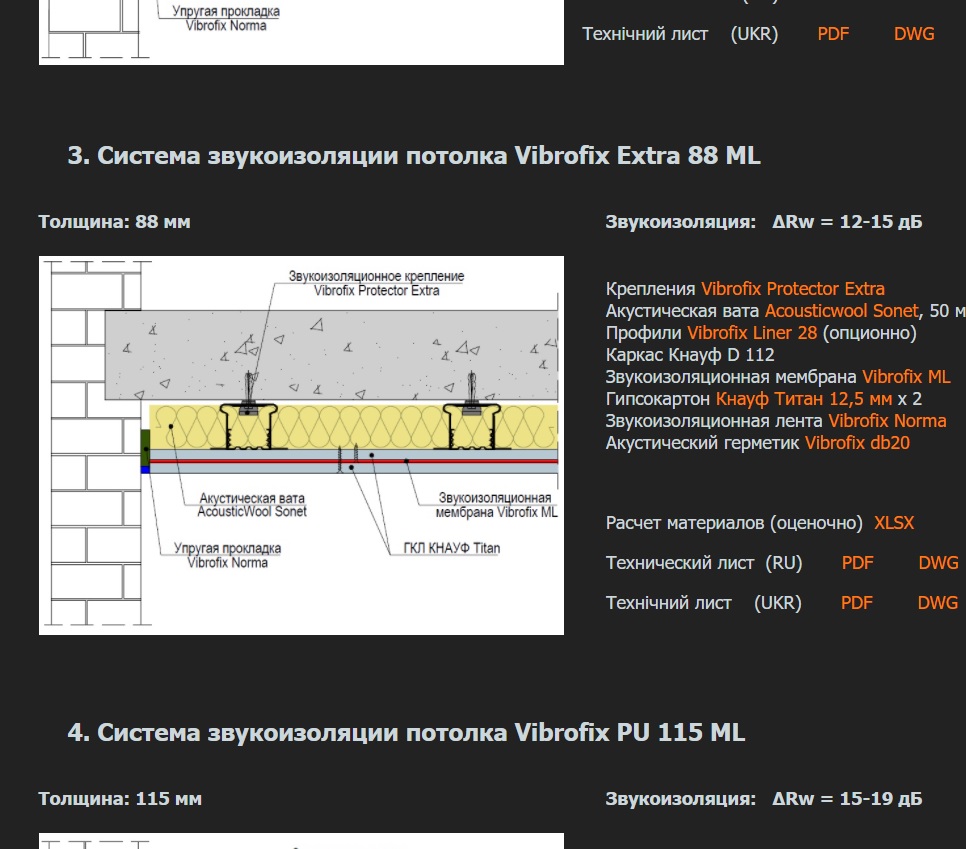
Task: Click the partial diagram above section 3 heading
Action: click(301, 32)
